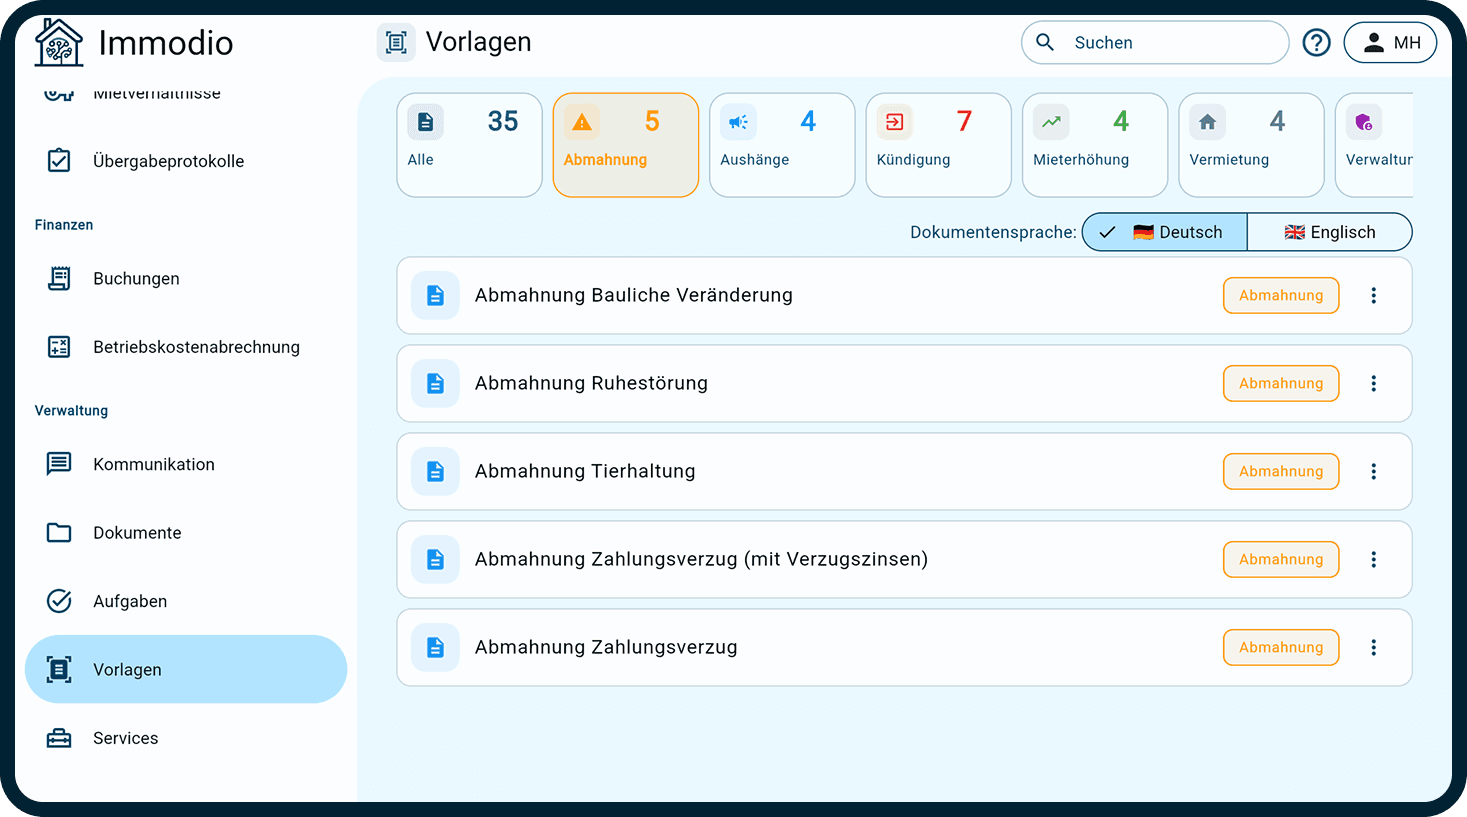1467x817 pixels.
Task: Select the Kündigung category card
Action: point(939,145)
